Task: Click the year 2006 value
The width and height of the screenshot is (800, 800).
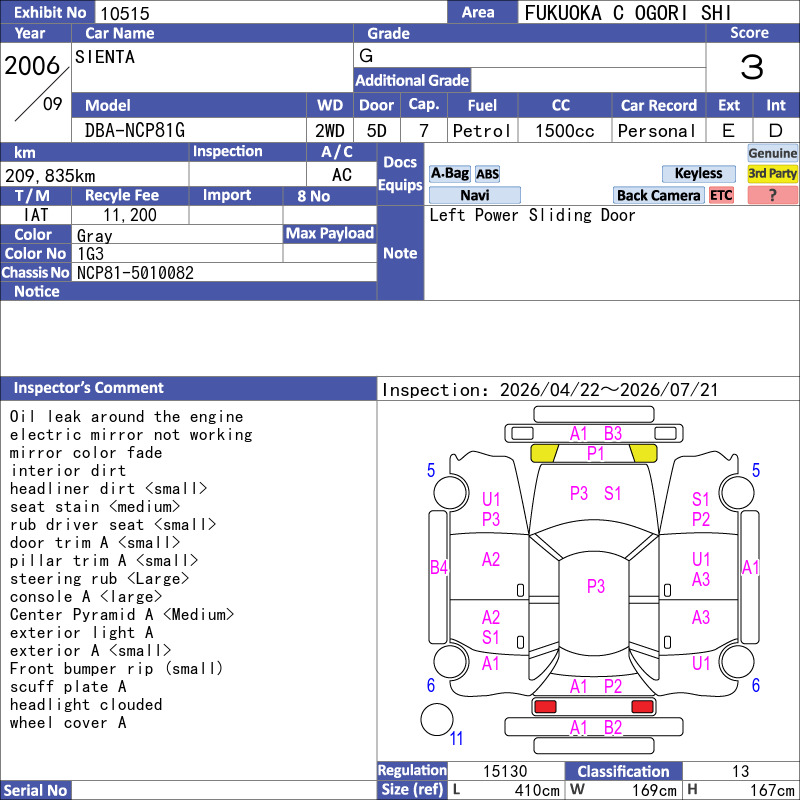Action: (32, 66)
